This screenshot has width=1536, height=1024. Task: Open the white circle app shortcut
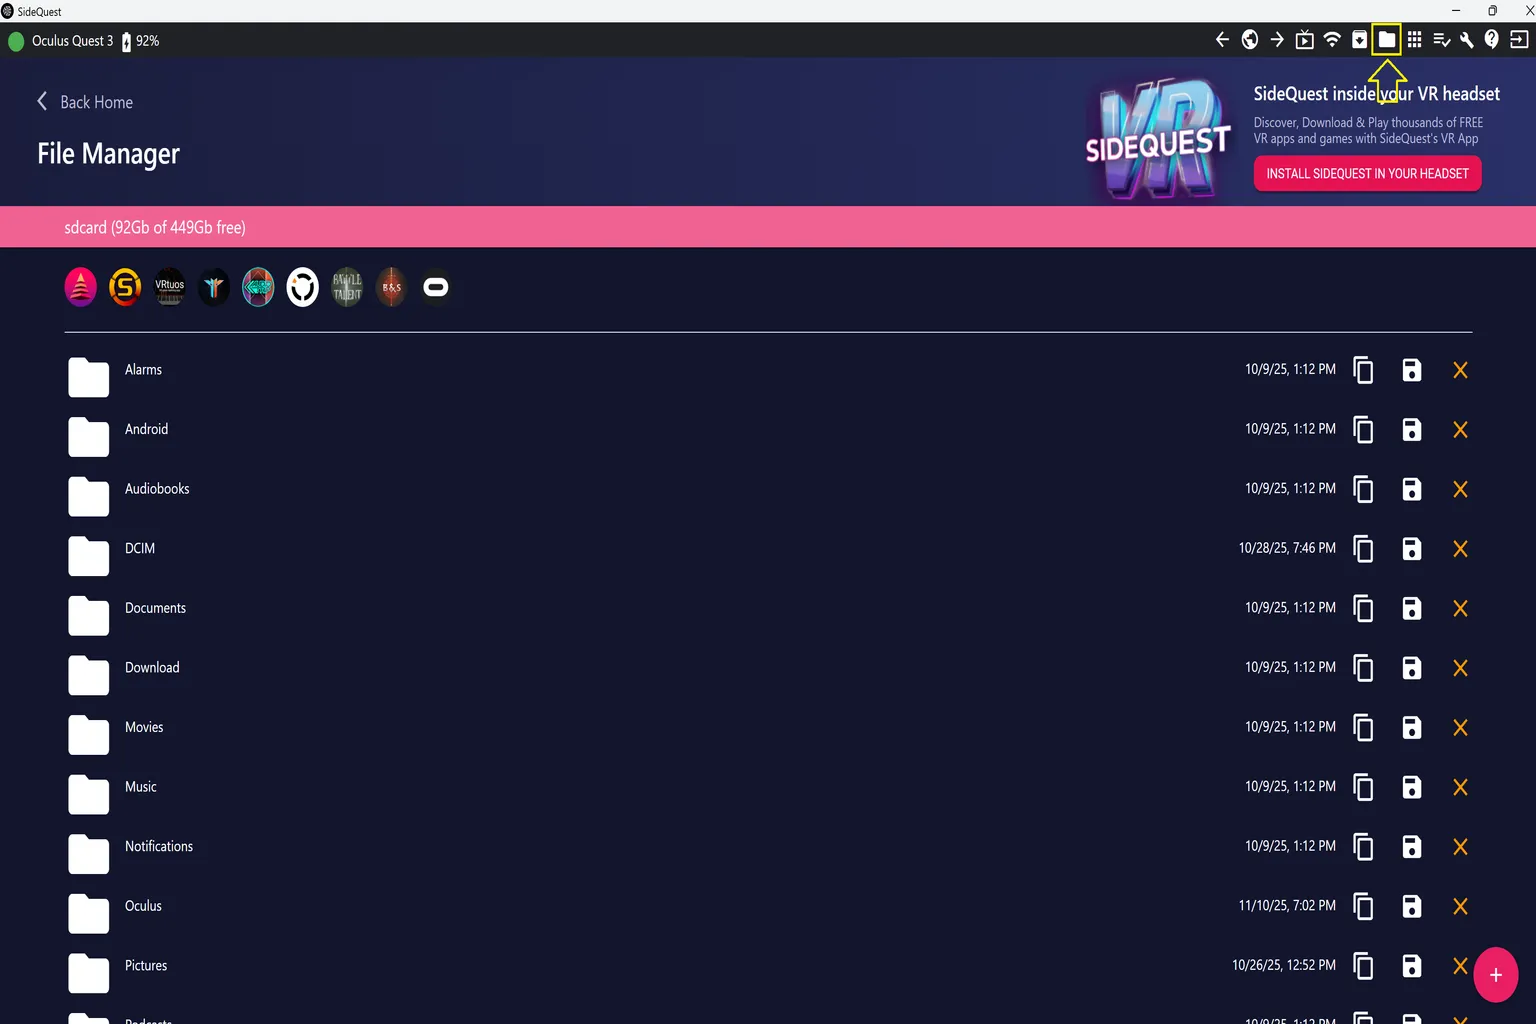coord(303,287)
